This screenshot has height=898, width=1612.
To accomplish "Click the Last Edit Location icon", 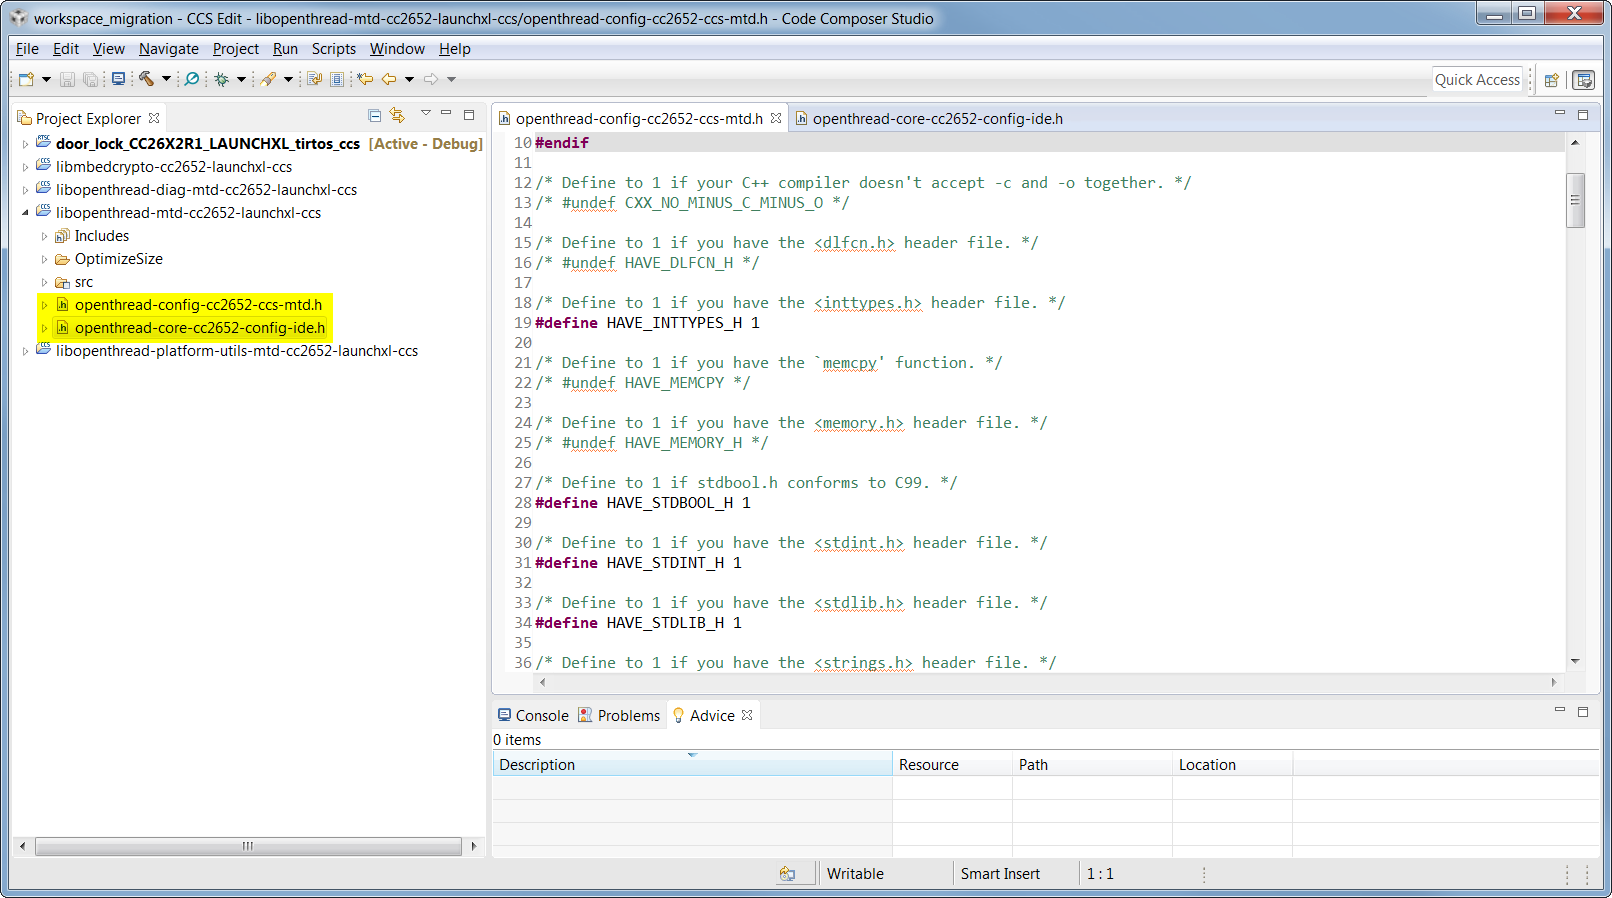I will coord(365,79).
